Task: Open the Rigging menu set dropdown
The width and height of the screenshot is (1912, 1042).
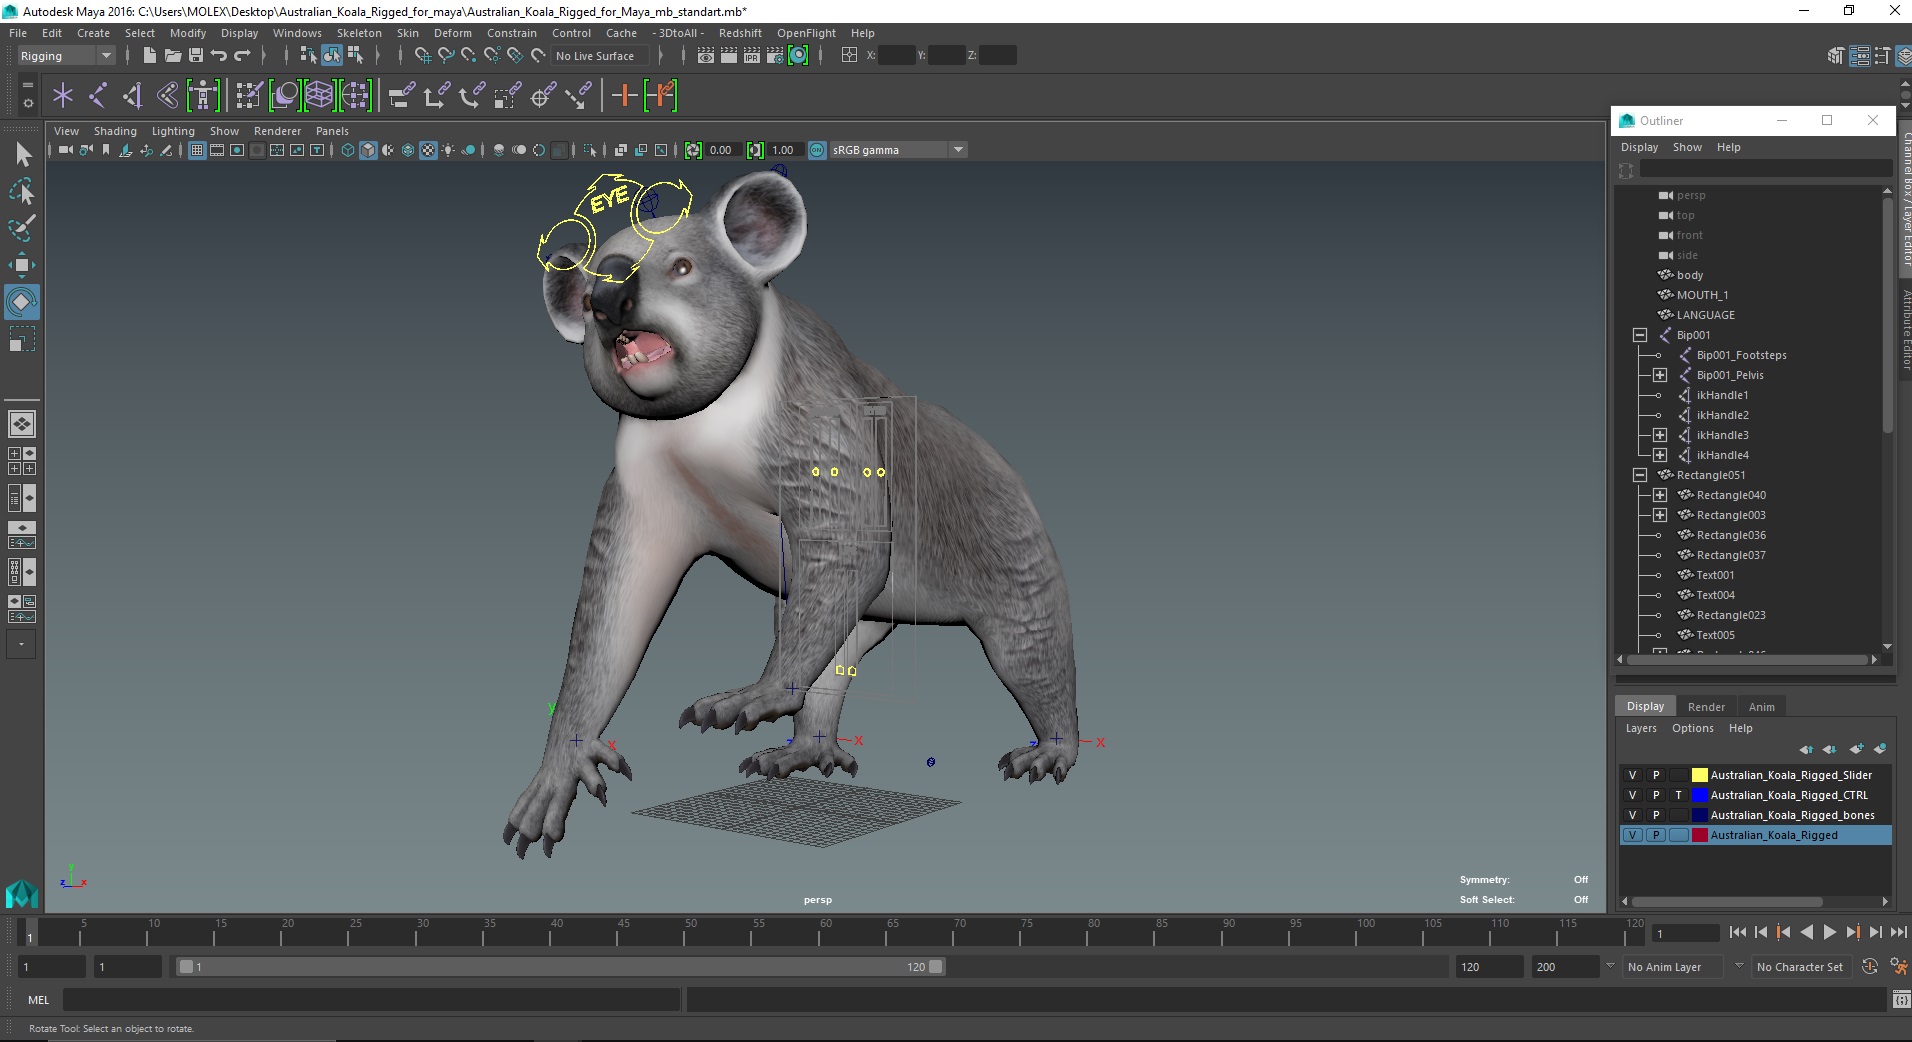Action: click(x=66, y=56)
